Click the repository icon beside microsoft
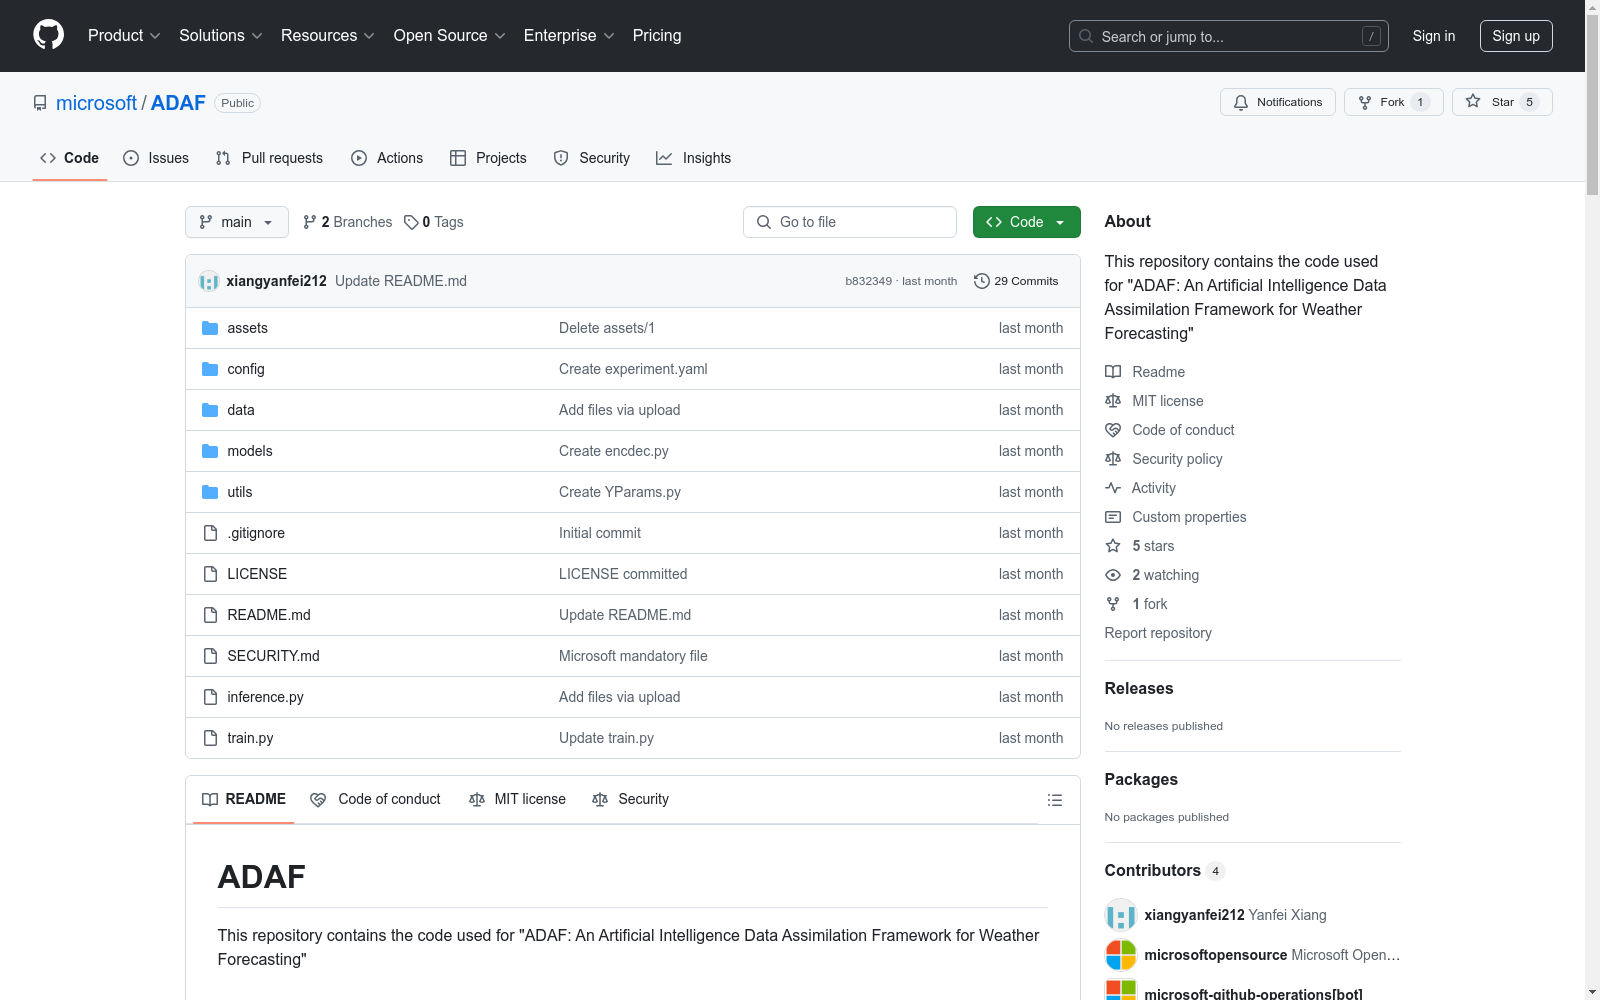This screenshot has width=1600, height=1000. [40, 103]
